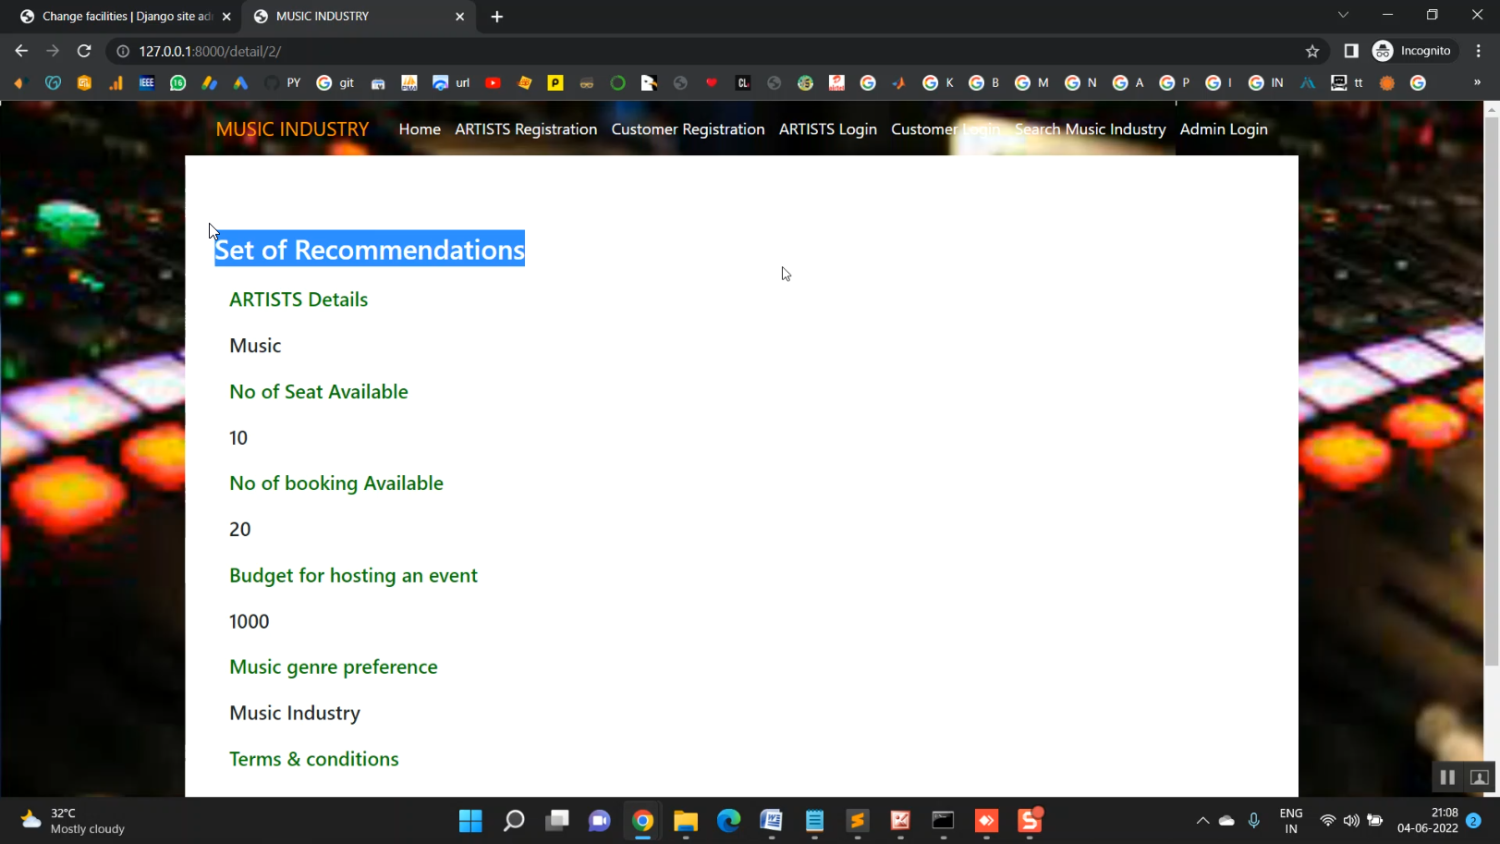Go to the Customer Registration page
The height and width of the screenshot is (844, 1500).
click(x=687, y=129)
